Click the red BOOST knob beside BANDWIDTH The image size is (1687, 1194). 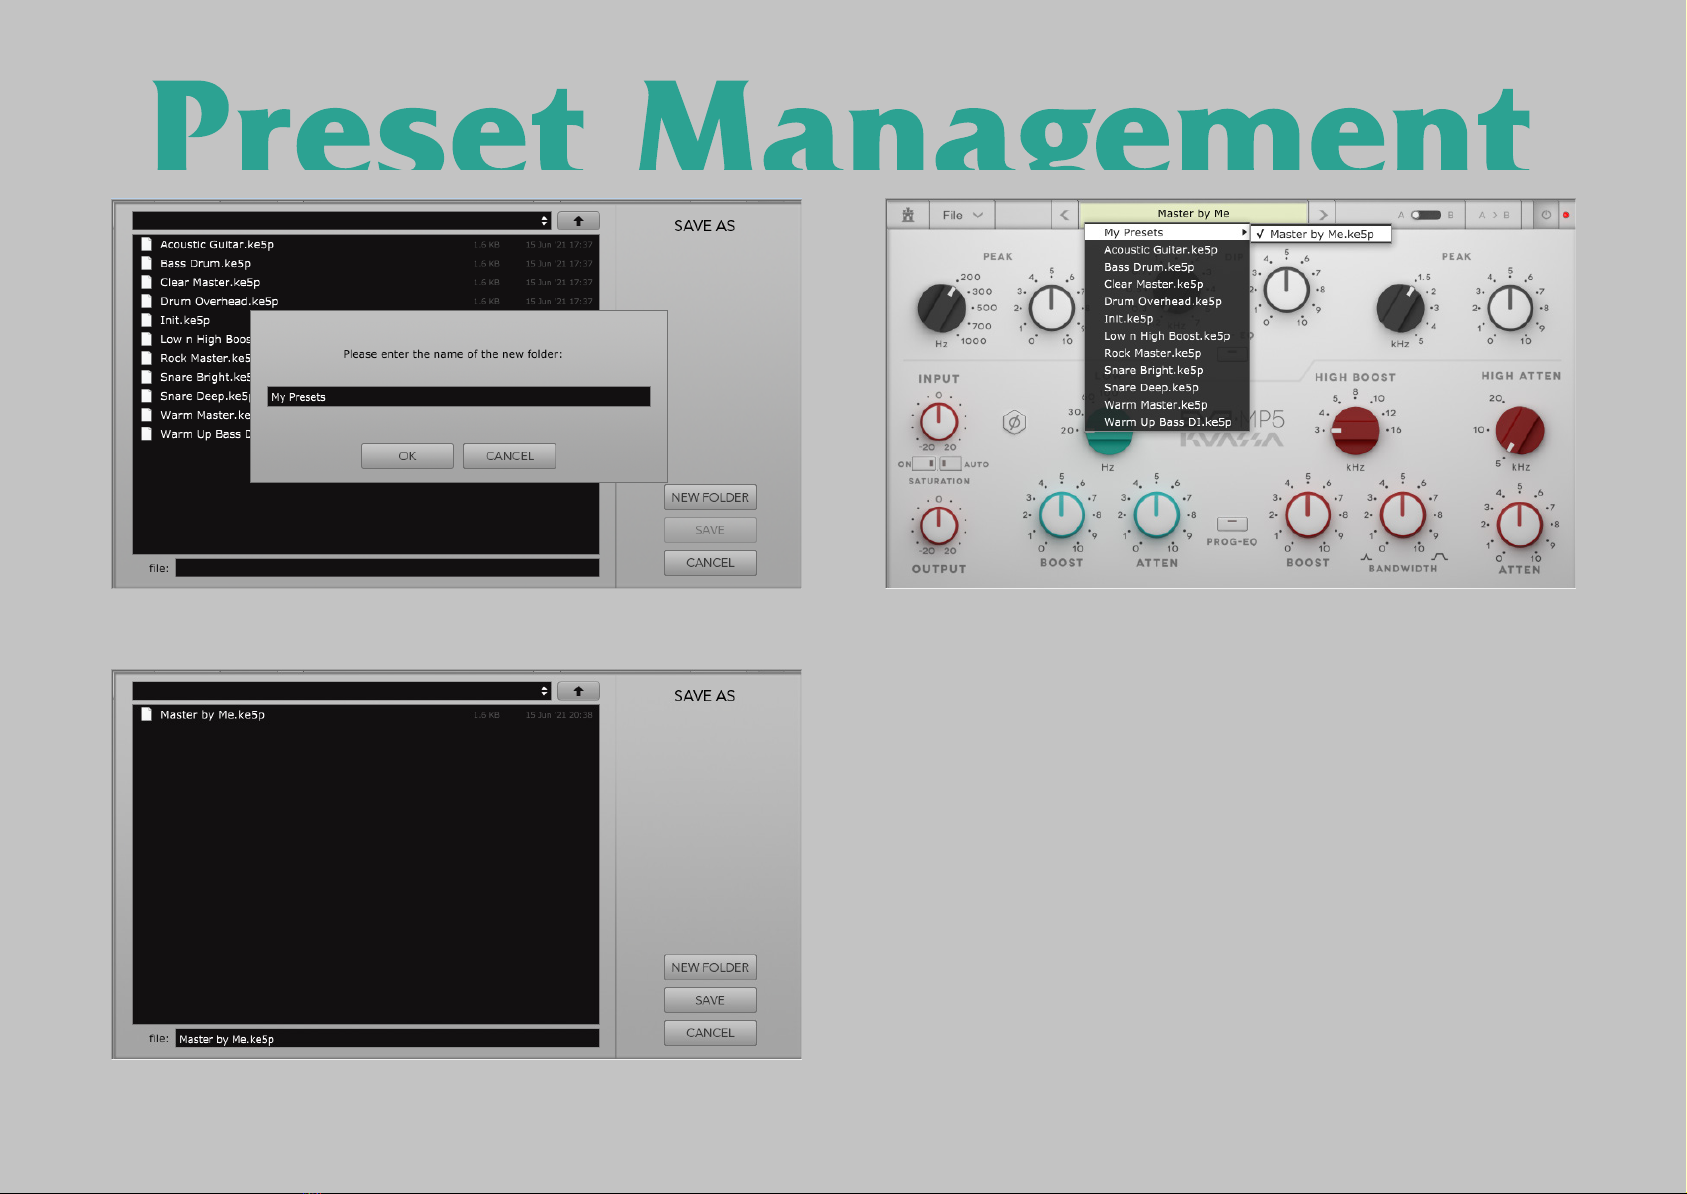[x=1308, y=516]
